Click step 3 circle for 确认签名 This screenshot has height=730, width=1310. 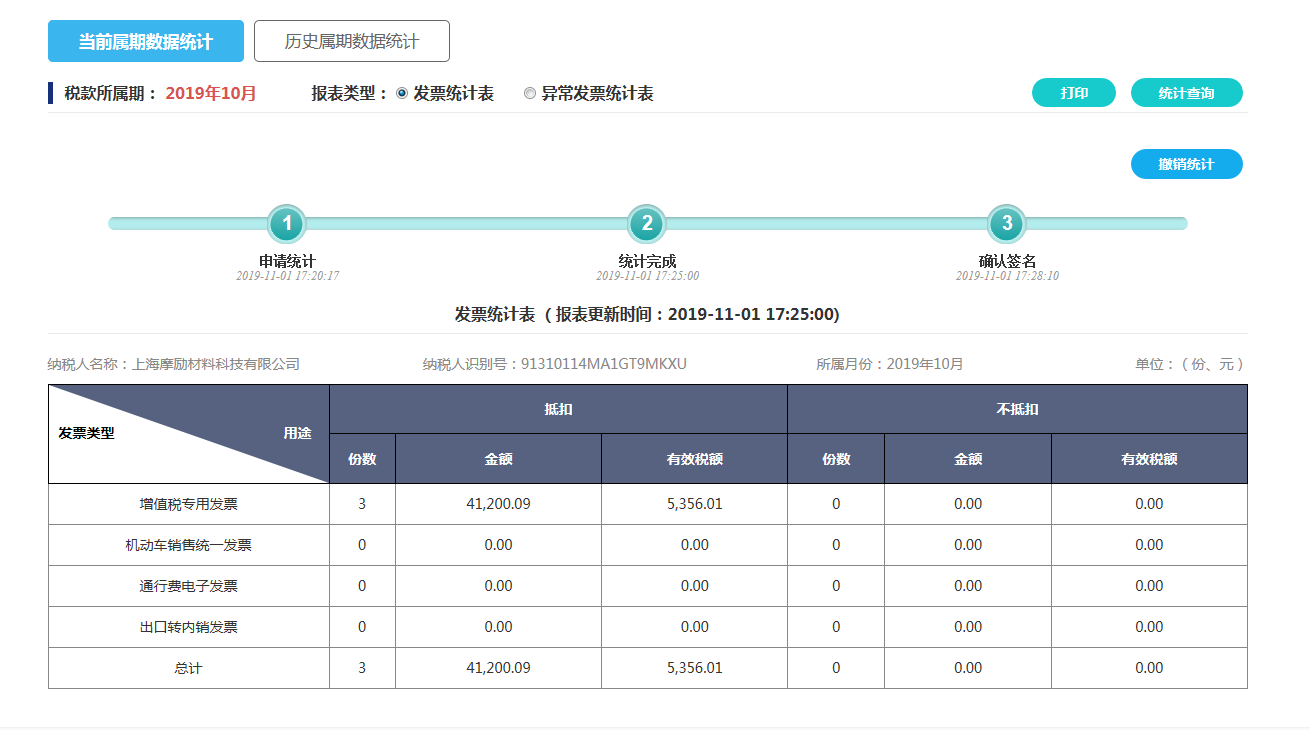tap(1007, 223)
